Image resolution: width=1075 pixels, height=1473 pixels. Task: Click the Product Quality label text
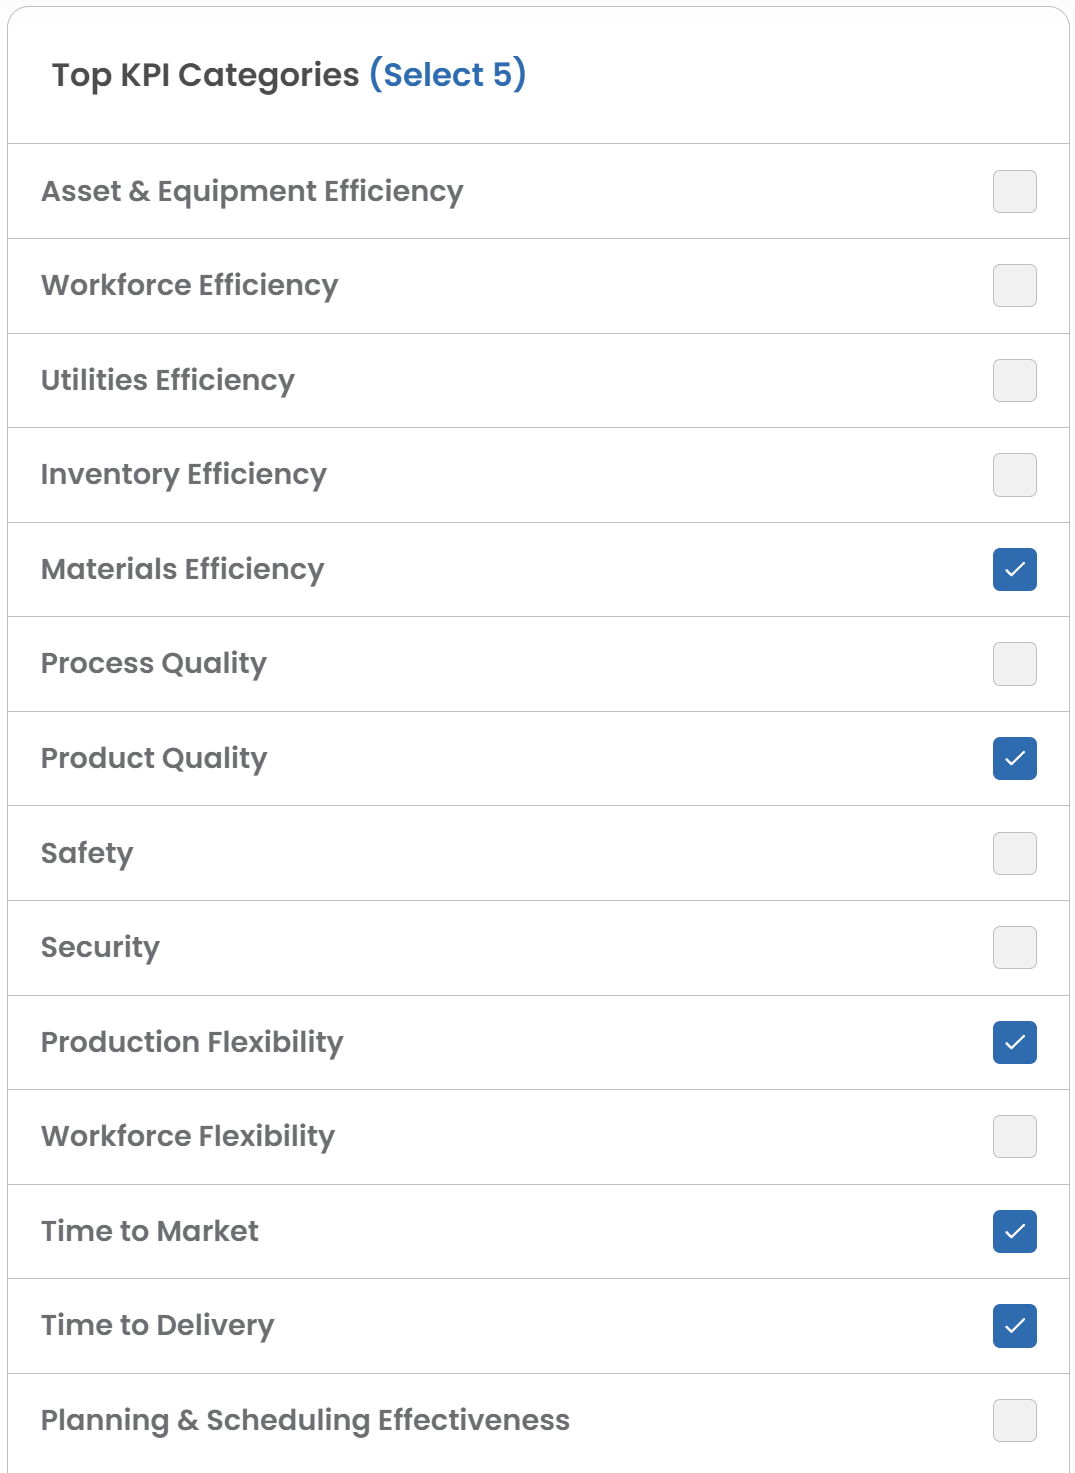(x=154, y=758)
